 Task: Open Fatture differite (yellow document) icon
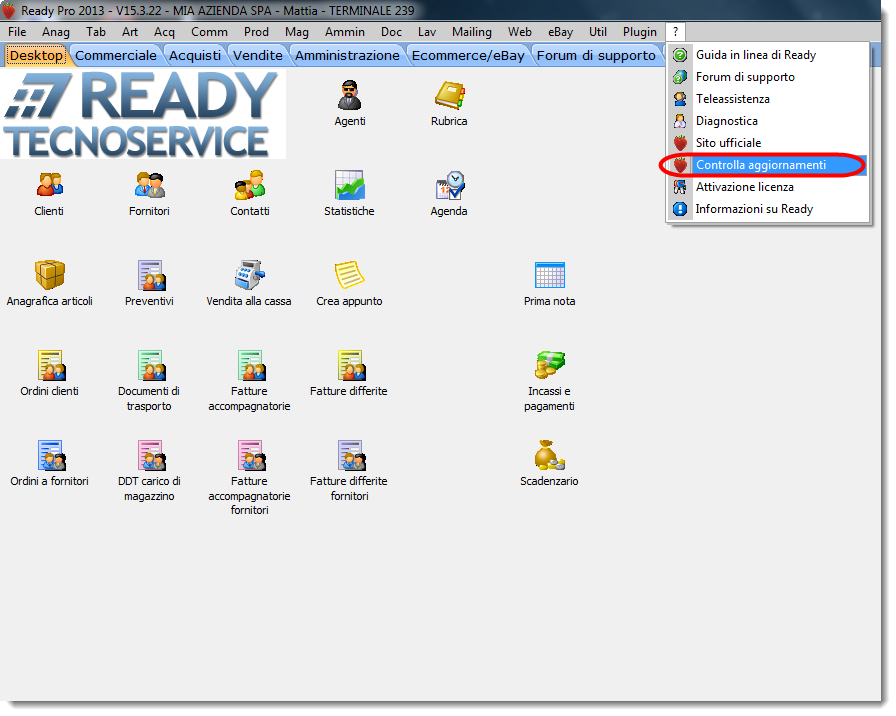[x=349, y=366]
